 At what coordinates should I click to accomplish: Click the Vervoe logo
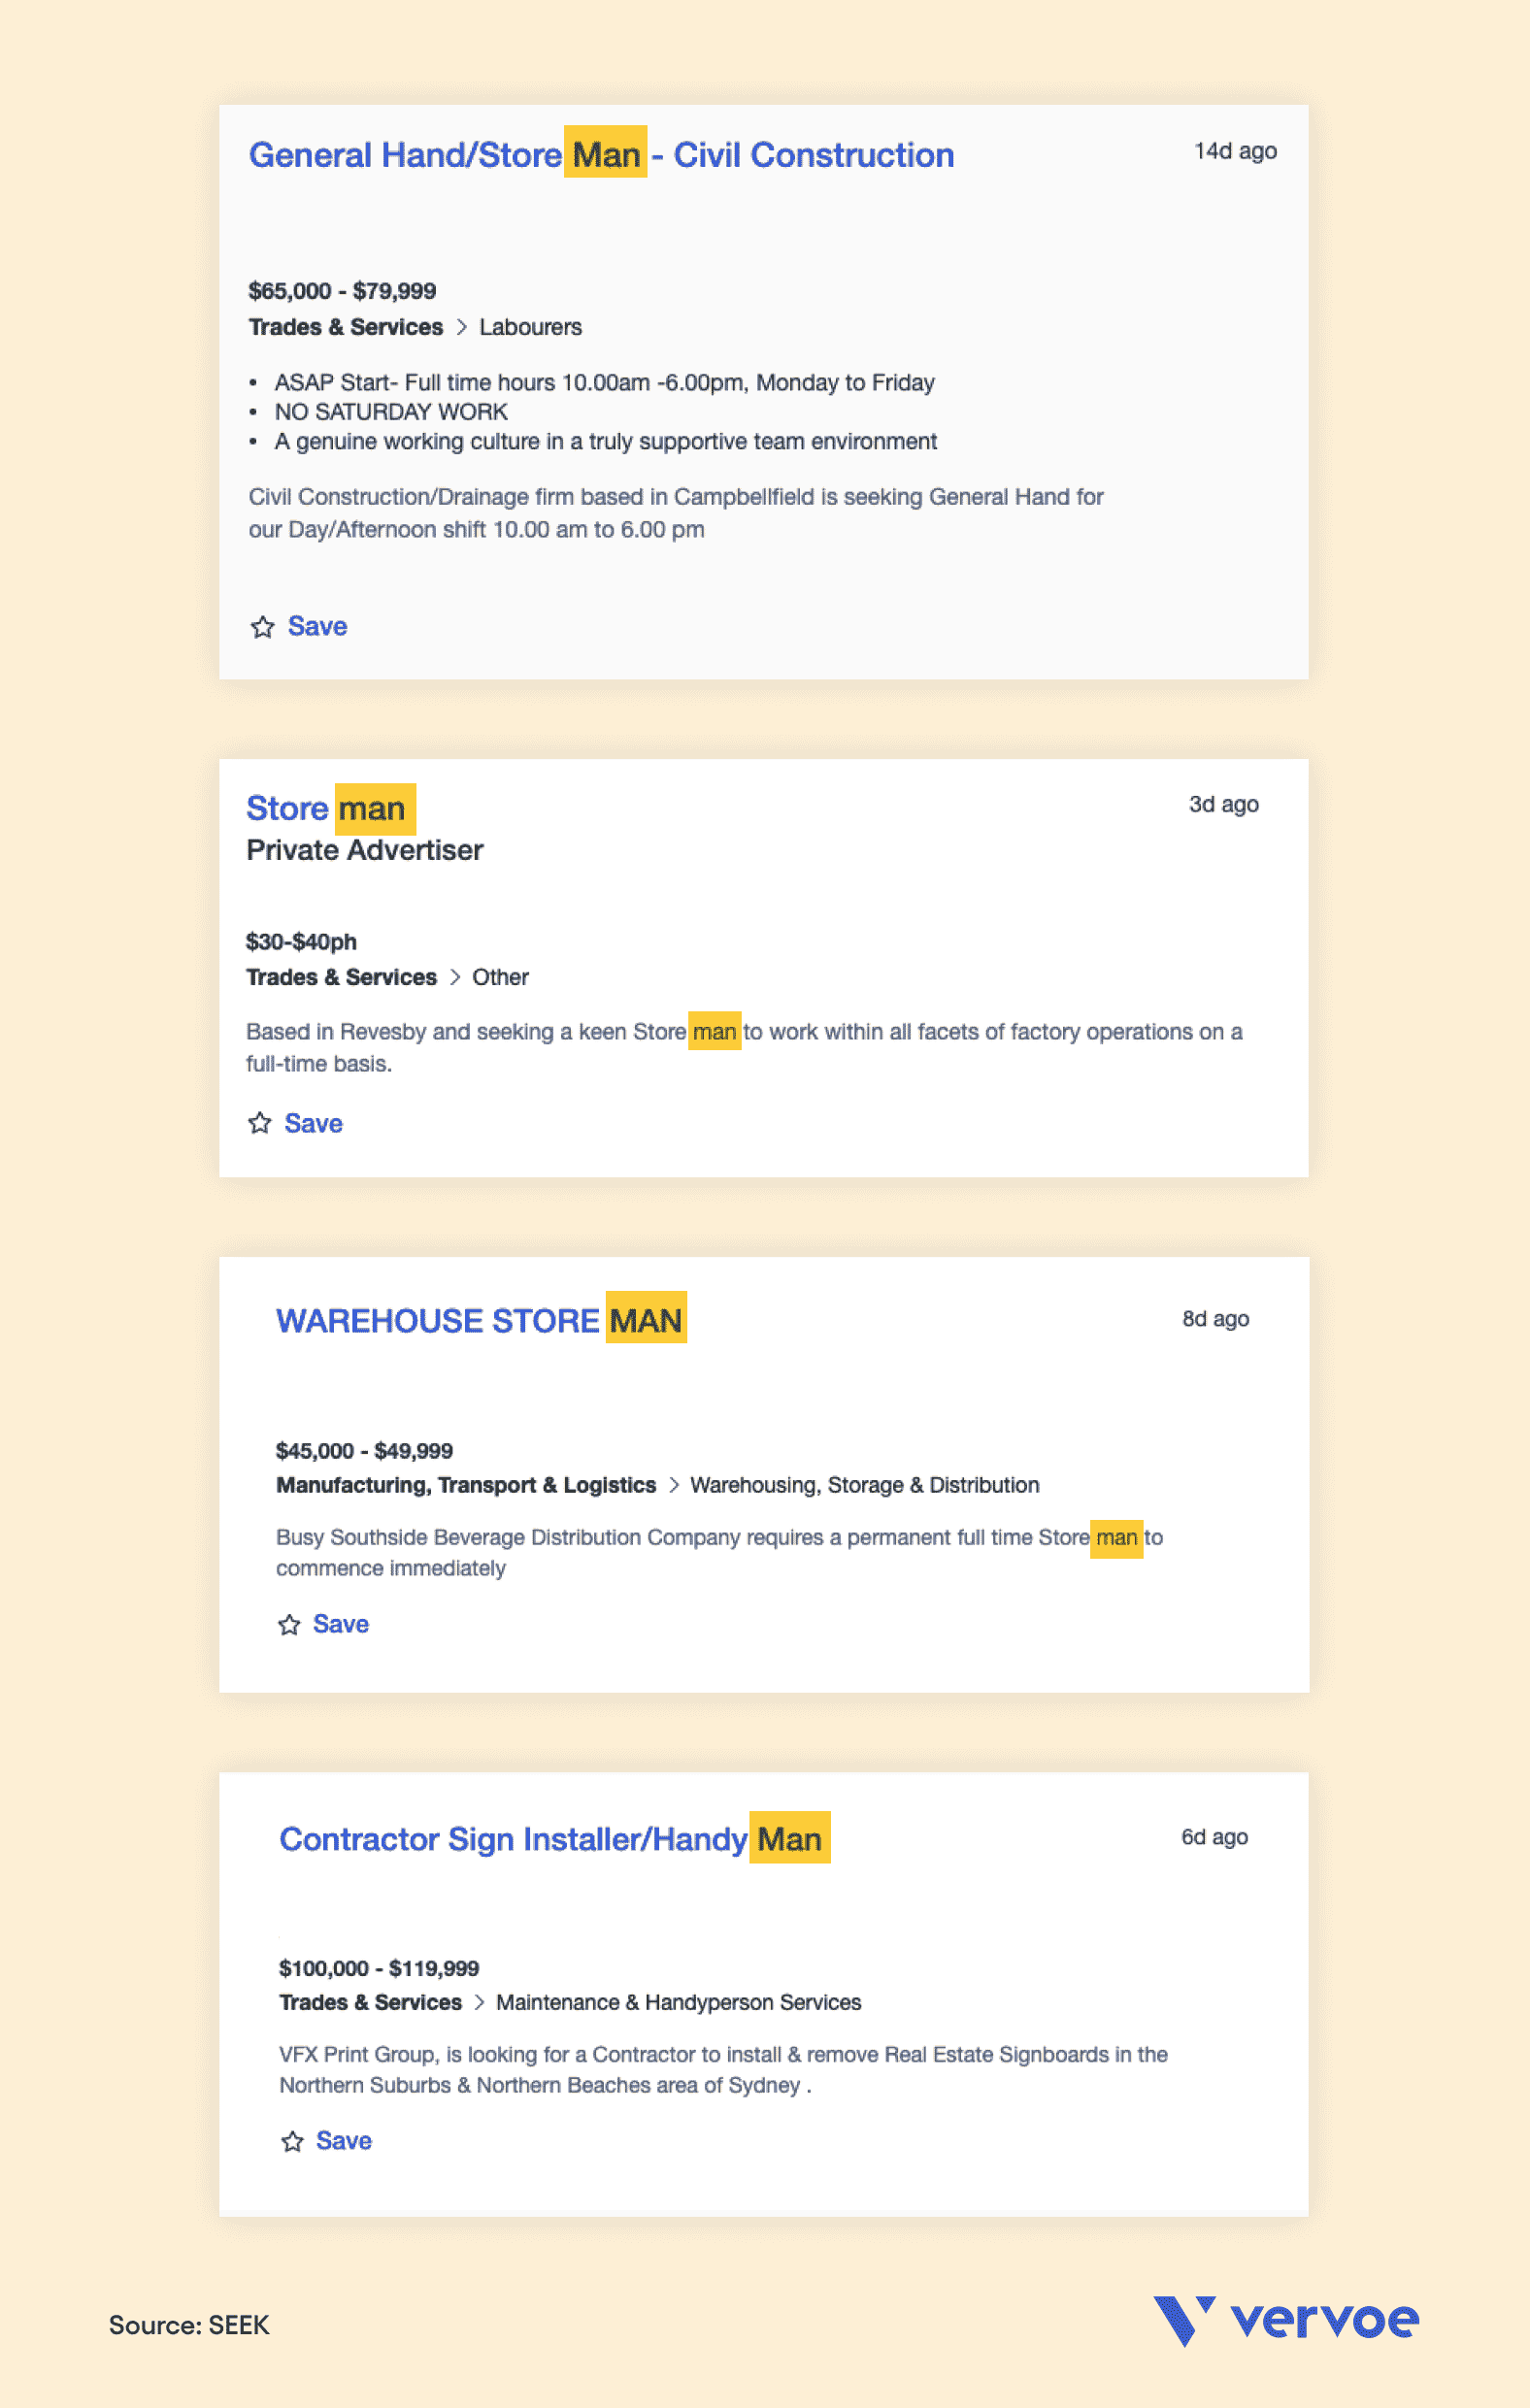(x=1286, y=2321)
